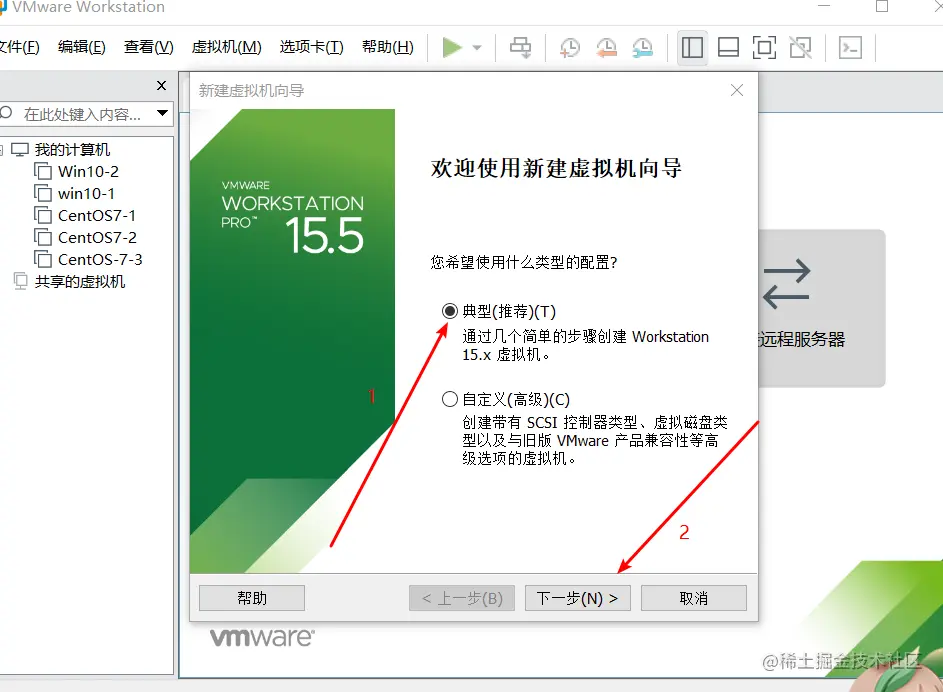Viewport: 943px width, 692px height.
Task: Click the Unity mode icon
Action: [800, 47]
